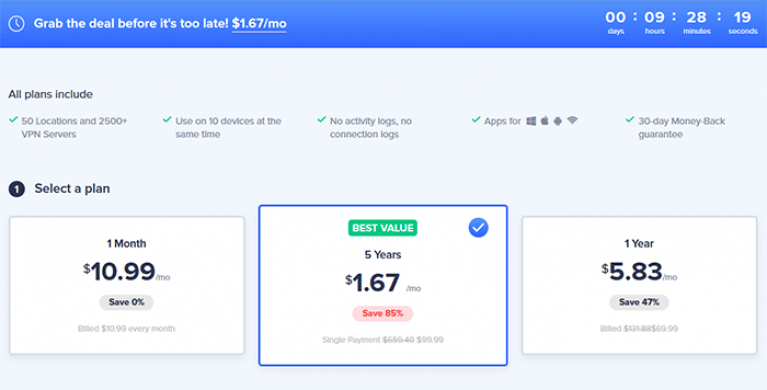
Task: Click the countdown minutes value 28
Action: pyautogui.click(x=697, y=18)
